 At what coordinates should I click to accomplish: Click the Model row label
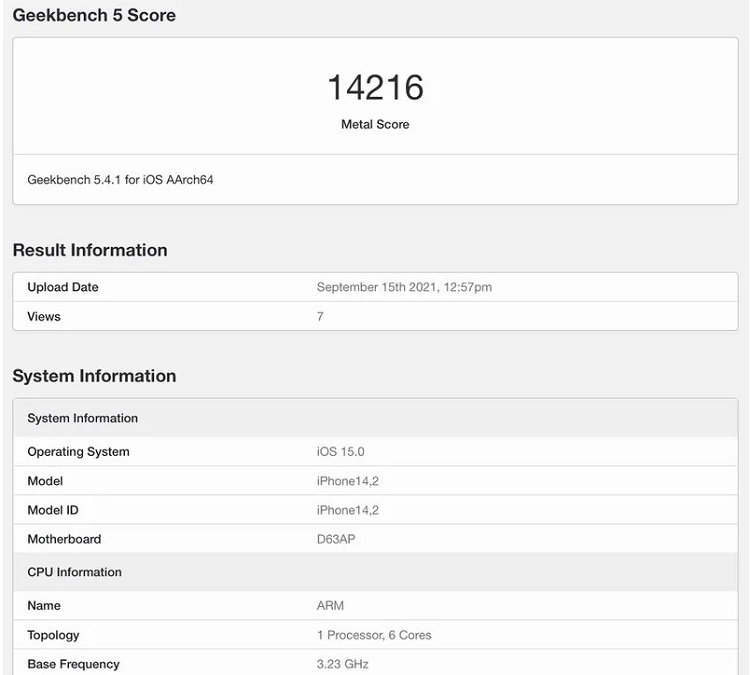coord(45,481)
